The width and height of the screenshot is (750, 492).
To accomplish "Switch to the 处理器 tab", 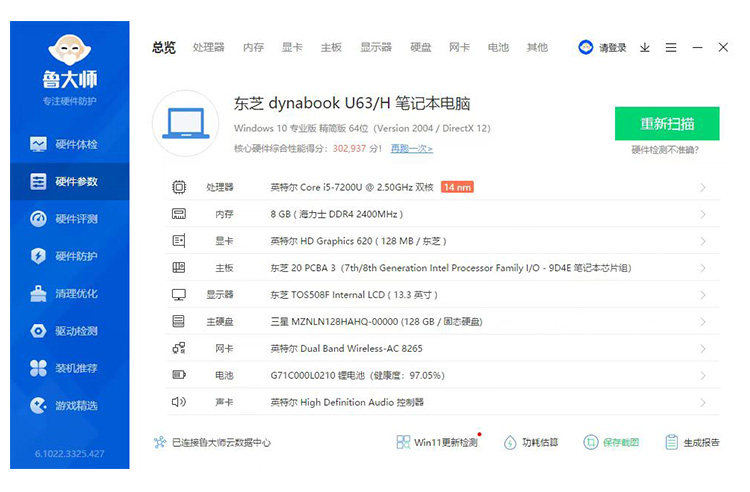I will [x=209, y=47].
